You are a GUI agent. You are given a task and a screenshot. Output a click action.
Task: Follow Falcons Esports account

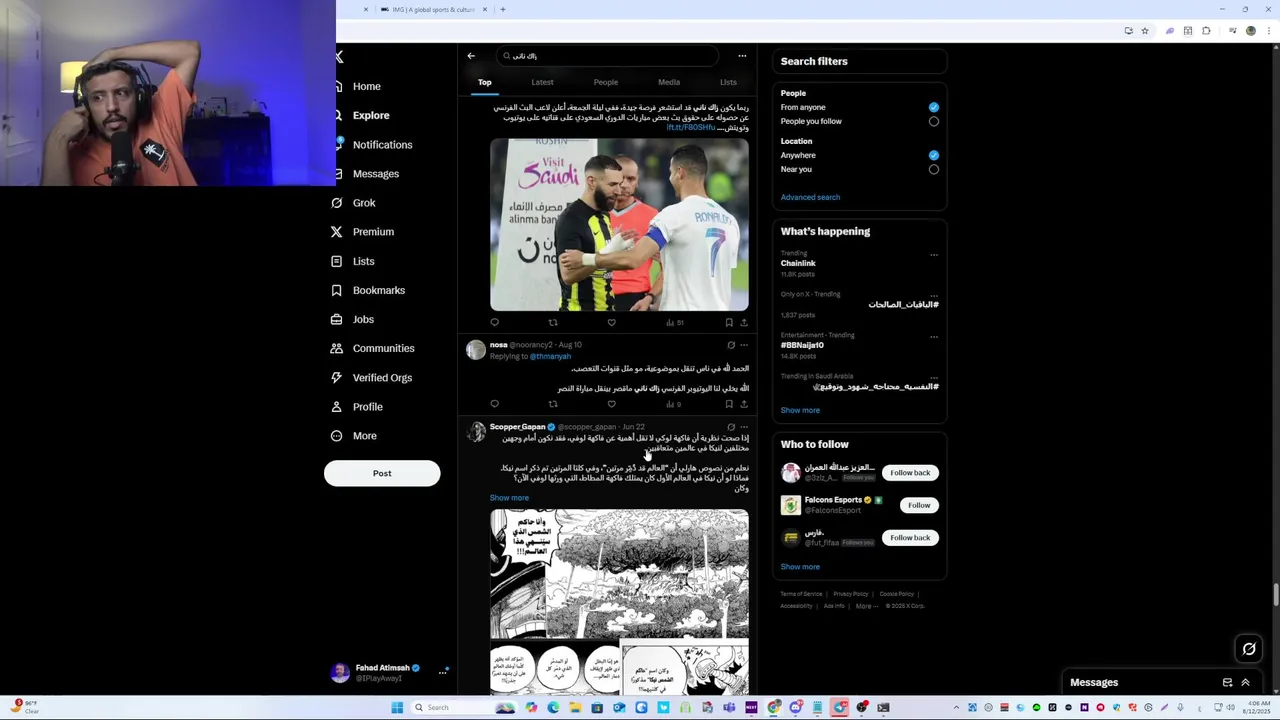(918, 505)
